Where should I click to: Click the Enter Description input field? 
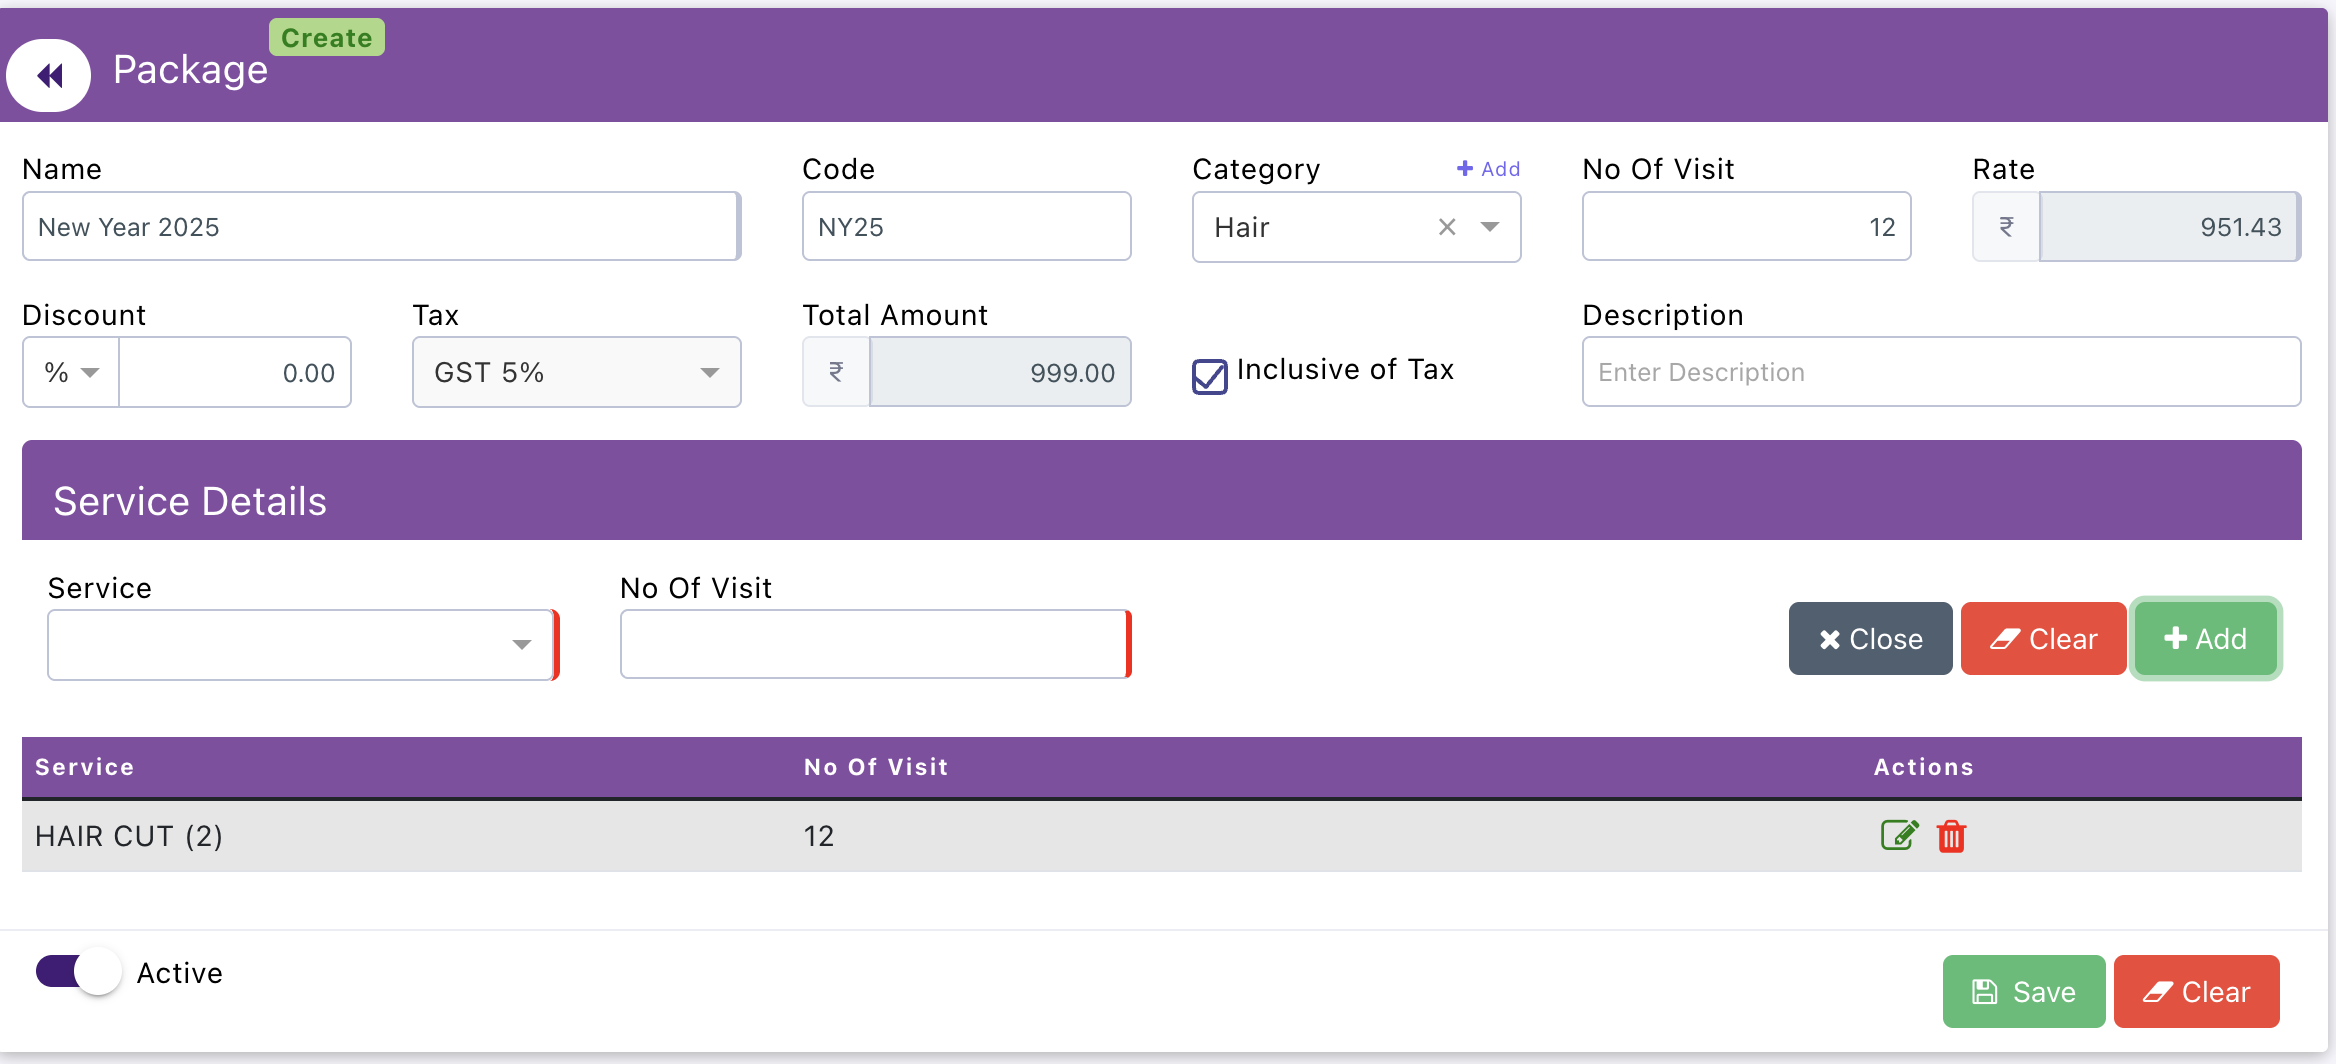[1940, 372]
